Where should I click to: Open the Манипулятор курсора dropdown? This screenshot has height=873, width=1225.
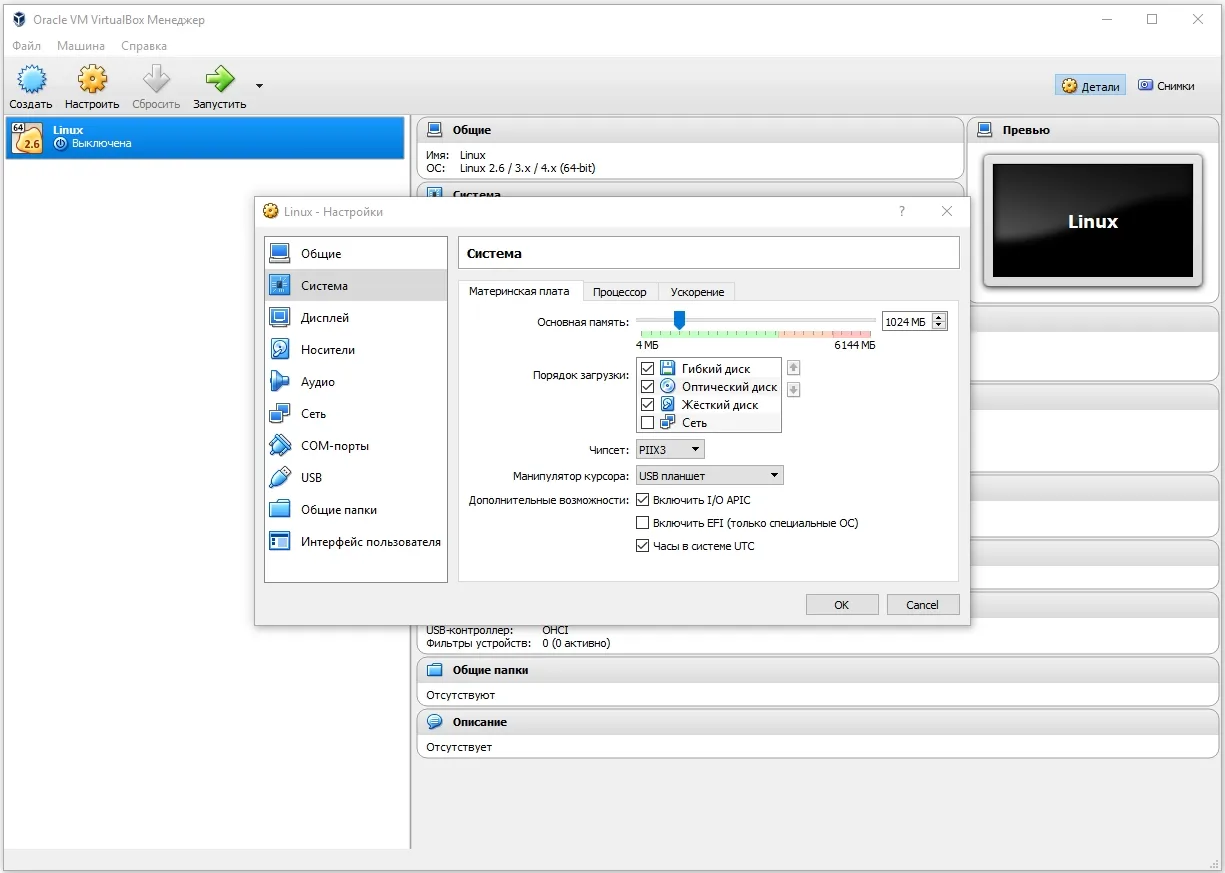(710, 476)
